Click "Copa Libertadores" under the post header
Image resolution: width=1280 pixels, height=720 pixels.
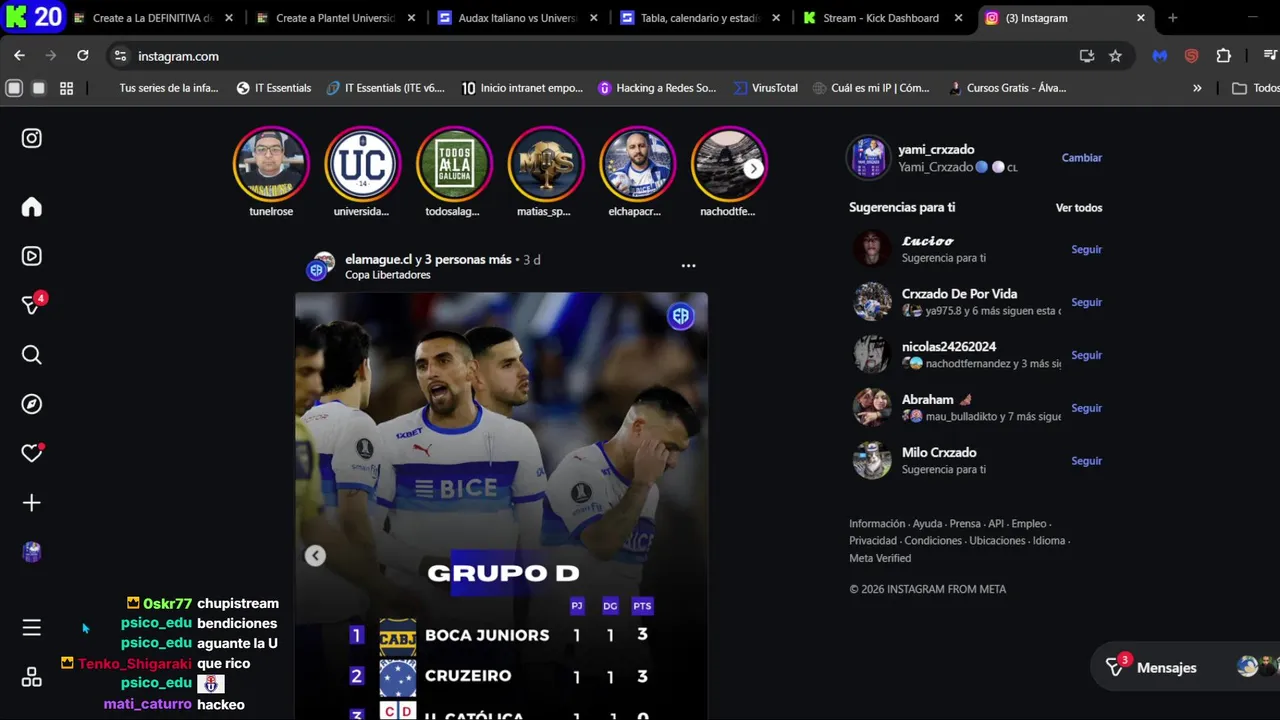pyautogui.click(x=388, y=275)
